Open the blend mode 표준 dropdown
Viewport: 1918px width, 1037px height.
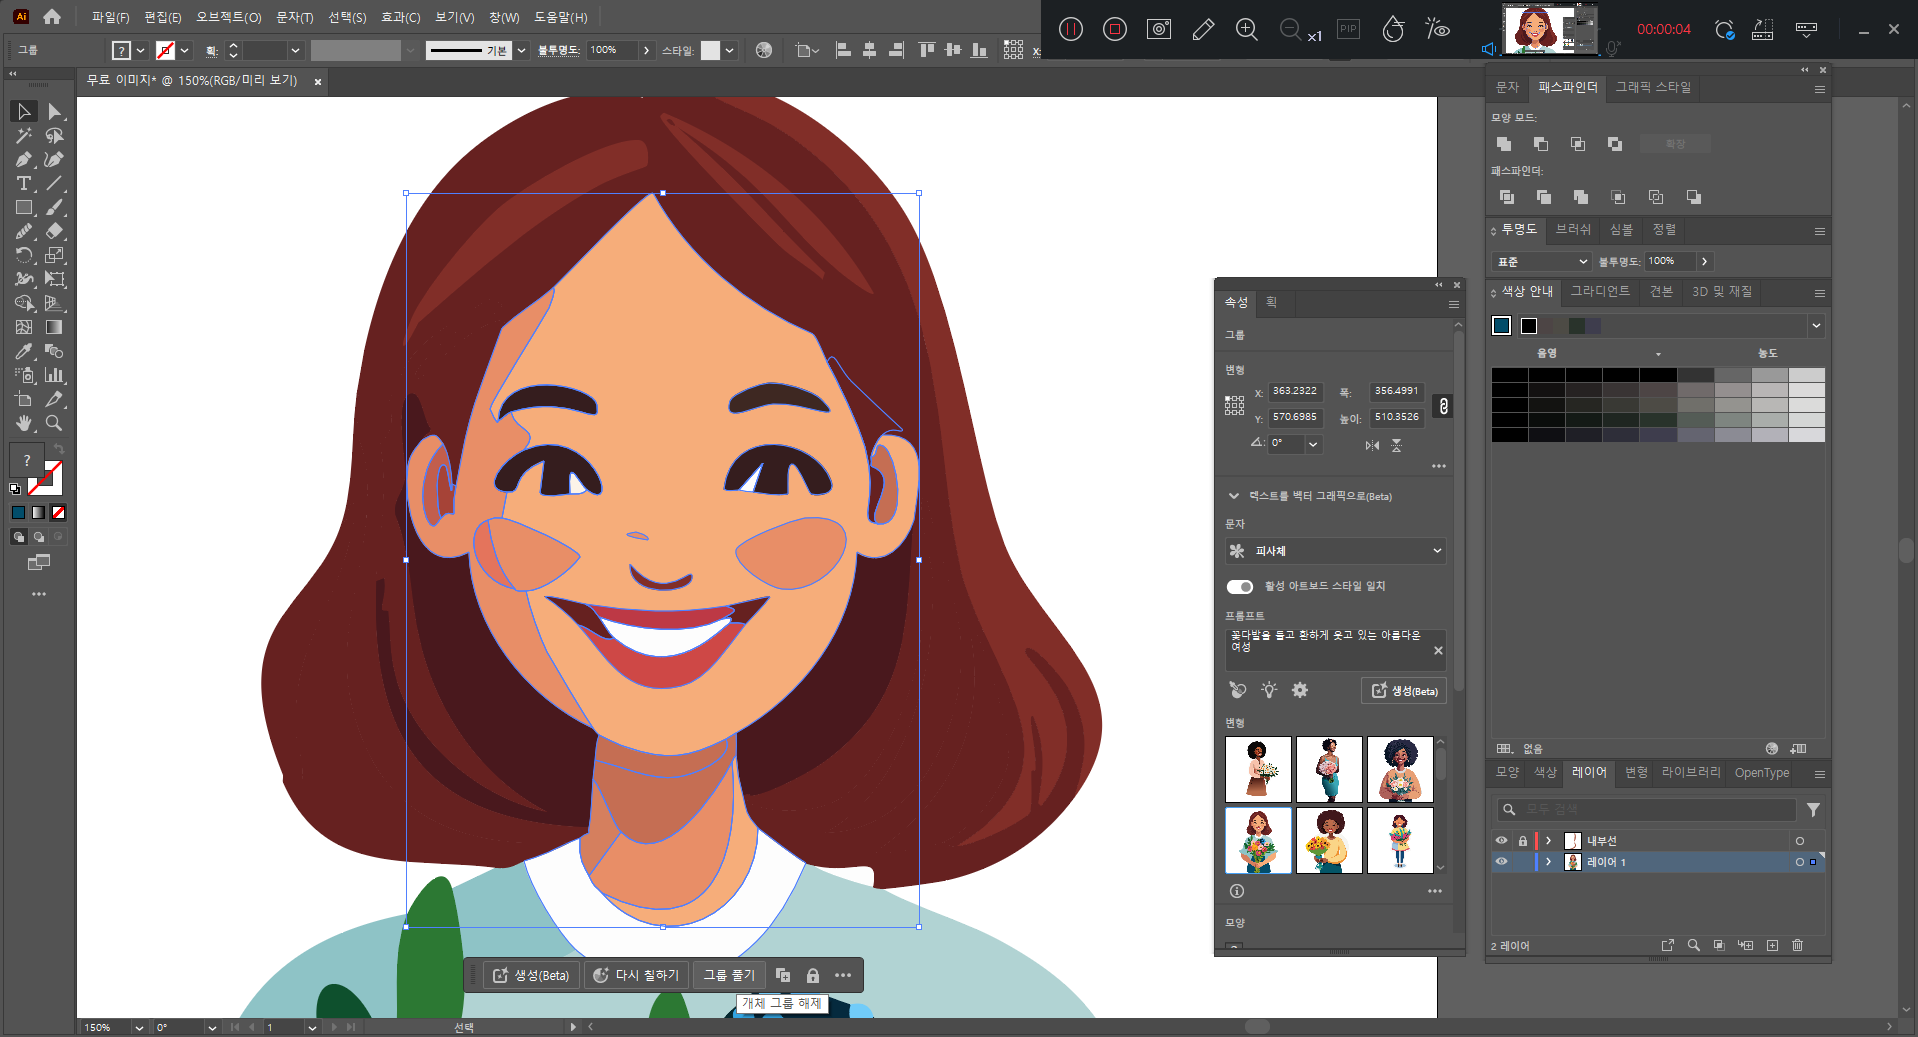click(1541, 262)
